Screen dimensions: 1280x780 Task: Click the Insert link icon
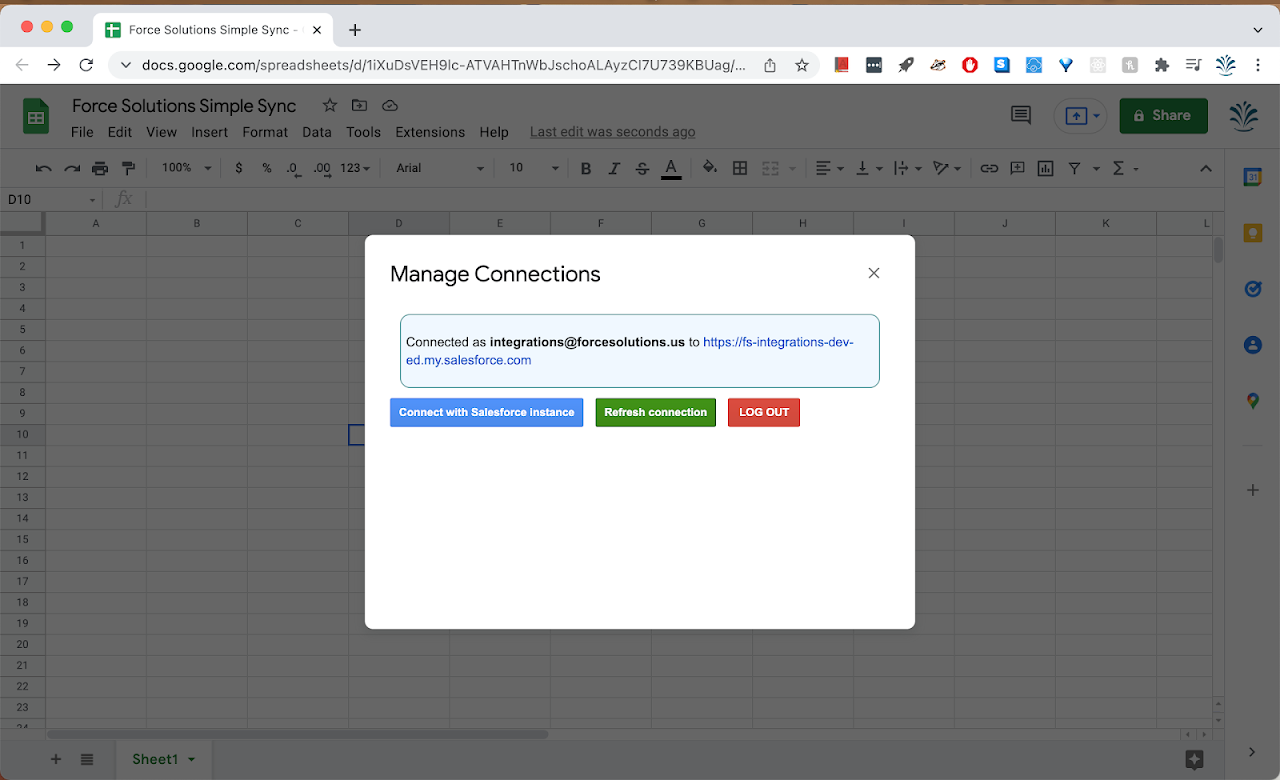pyautogui.click(x=989, y=168)
